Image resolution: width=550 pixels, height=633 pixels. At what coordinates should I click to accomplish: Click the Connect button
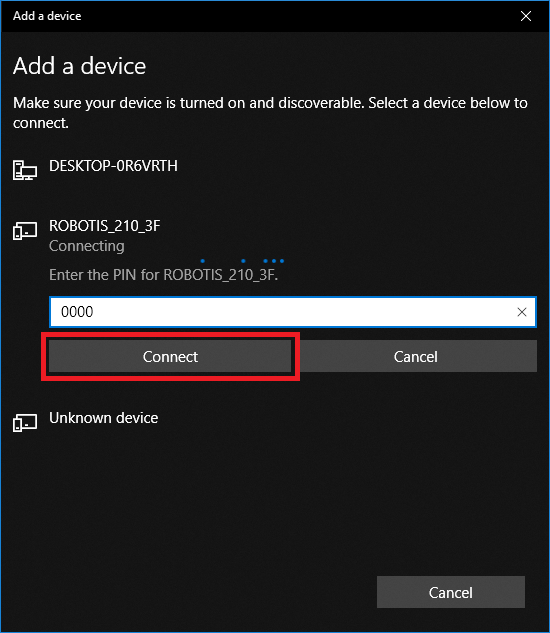click(170, 356)
